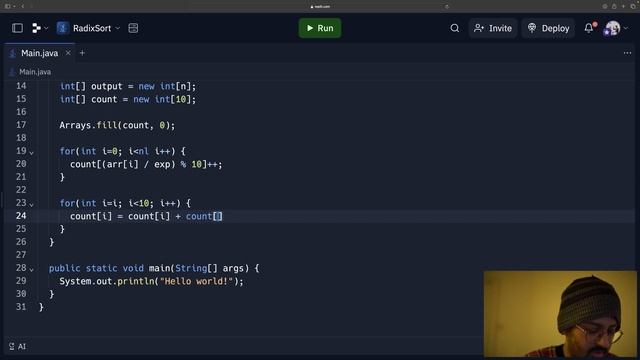Click the browser share icon
Screen dimensions: 640x360
614,7
